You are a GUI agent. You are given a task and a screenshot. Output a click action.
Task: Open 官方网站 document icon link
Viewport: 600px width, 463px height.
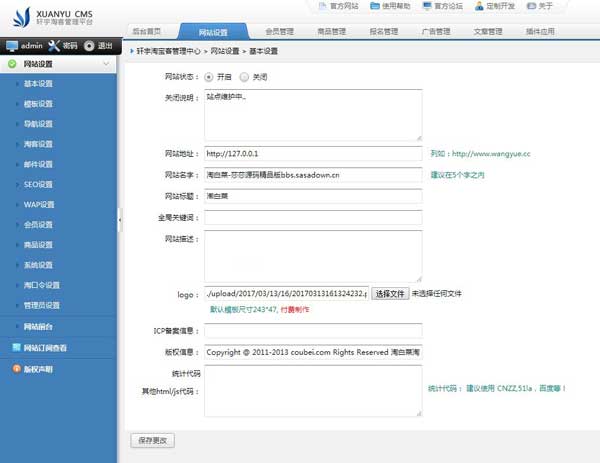320,6
